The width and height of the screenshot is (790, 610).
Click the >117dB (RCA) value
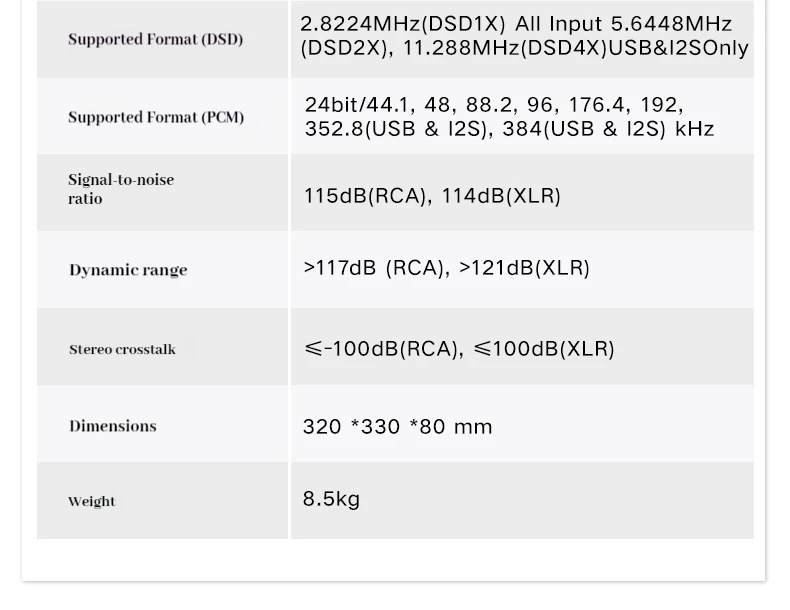pyautogui.click(x=374, y=268)
